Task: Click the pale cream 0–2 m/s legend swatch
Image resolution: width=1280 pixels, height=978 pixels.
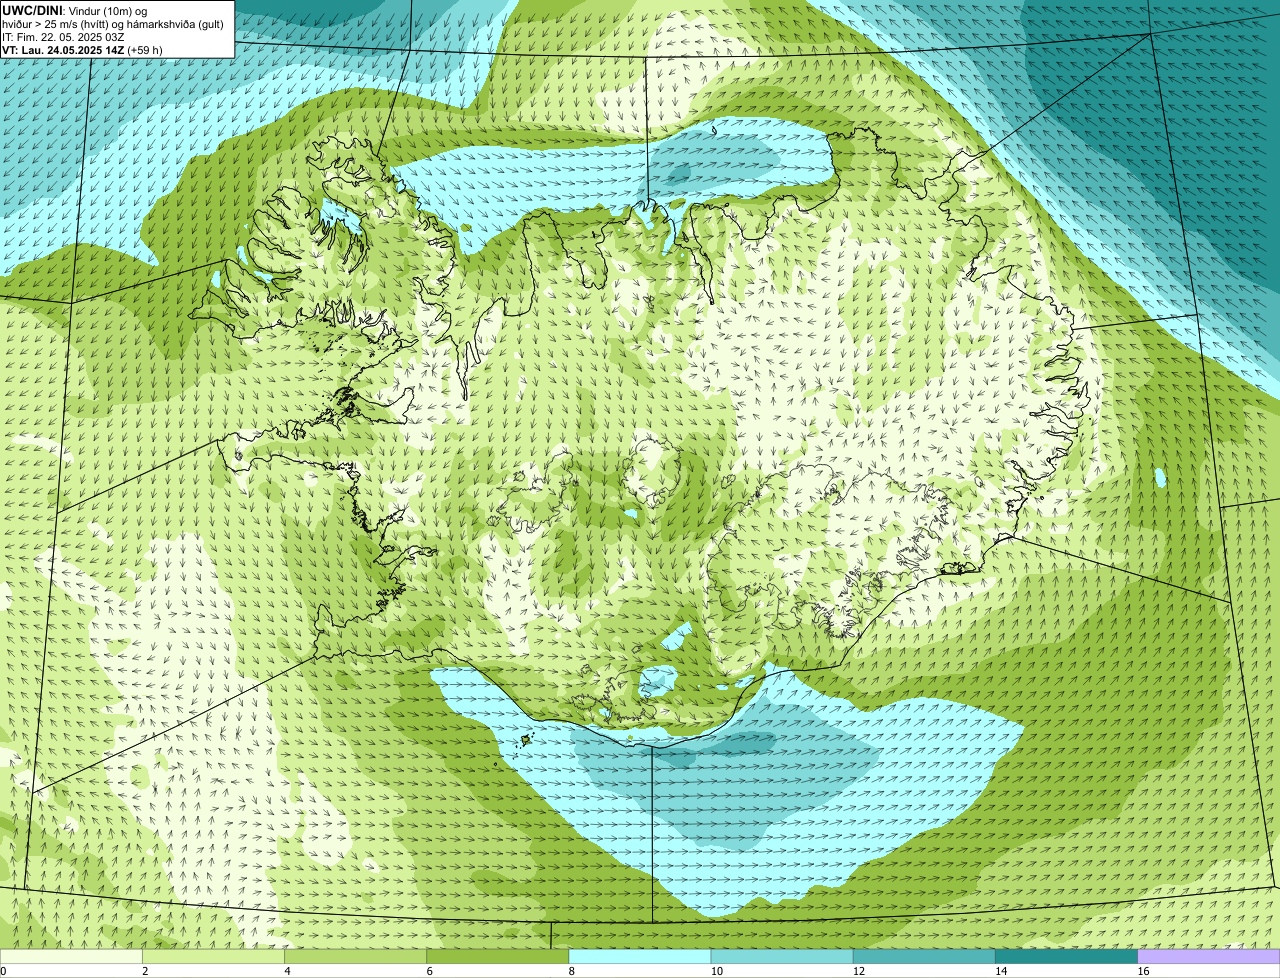Action: (x=71, y=956)
